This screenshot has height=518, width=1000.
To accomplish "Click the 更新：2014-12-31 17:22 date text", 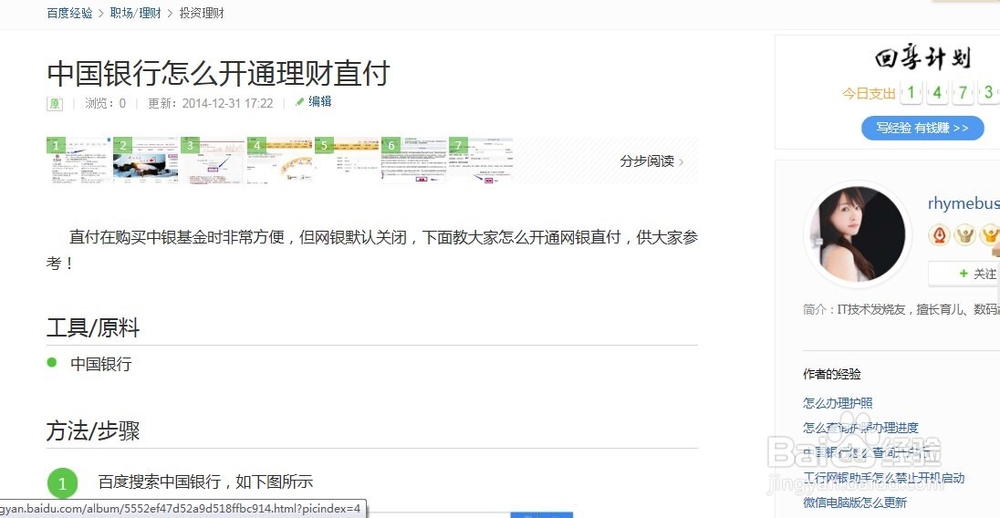I will (210, 103).
